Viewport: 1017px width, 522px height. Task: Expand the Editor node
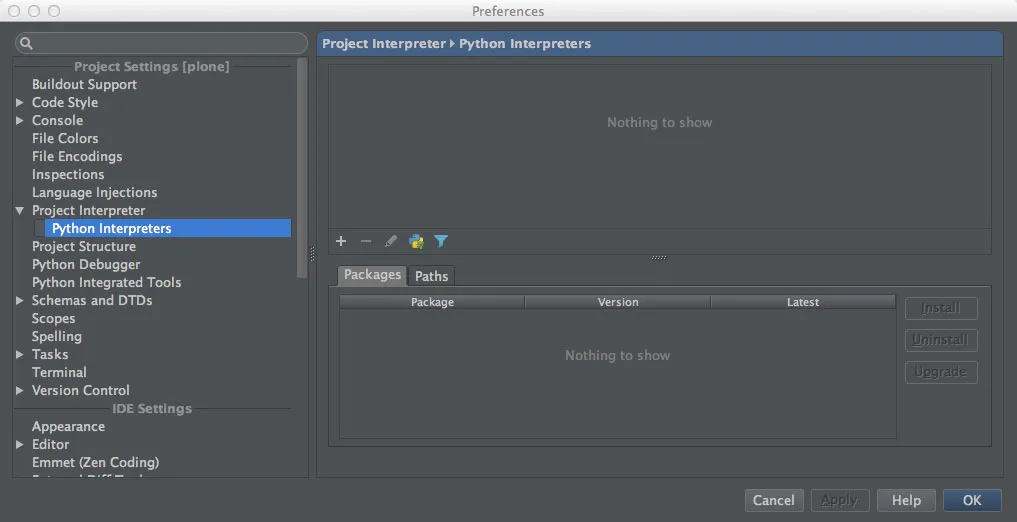click(x=19, y=445)
